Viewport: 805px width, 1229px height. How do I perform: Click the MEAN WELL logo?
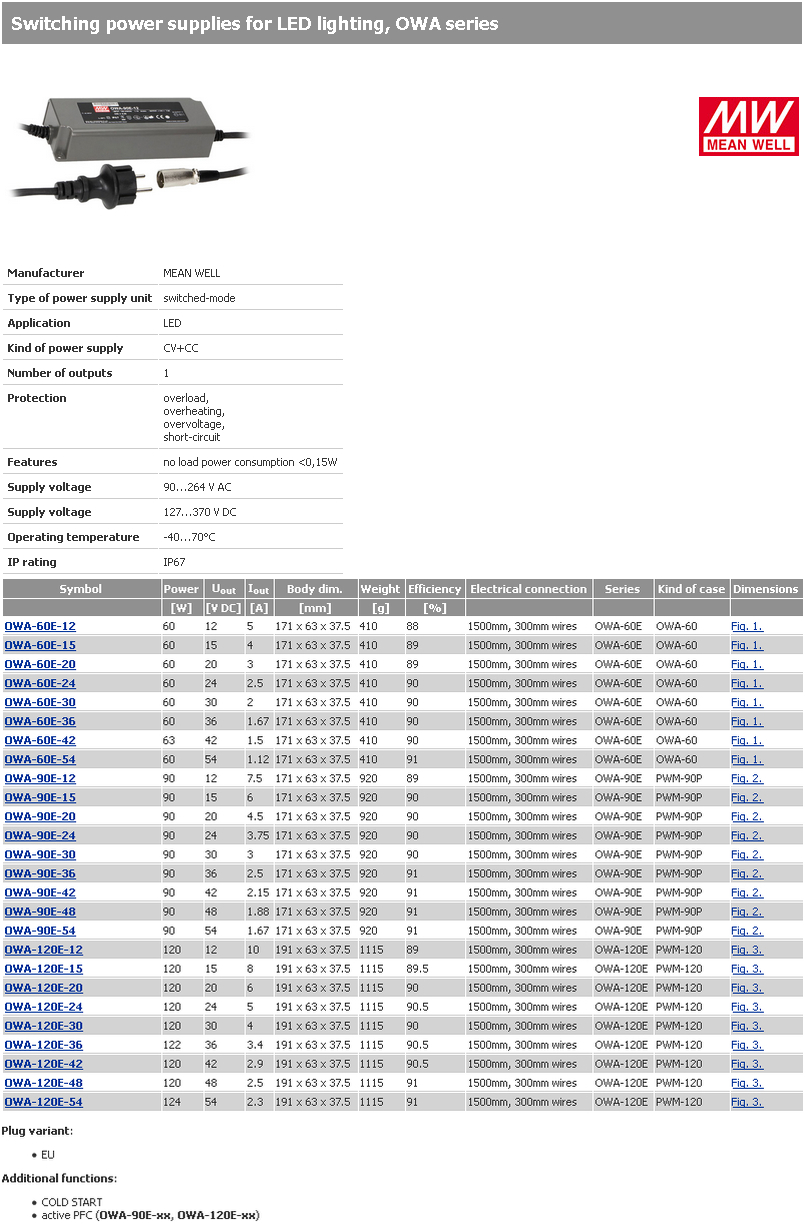(x=748, y=126)
